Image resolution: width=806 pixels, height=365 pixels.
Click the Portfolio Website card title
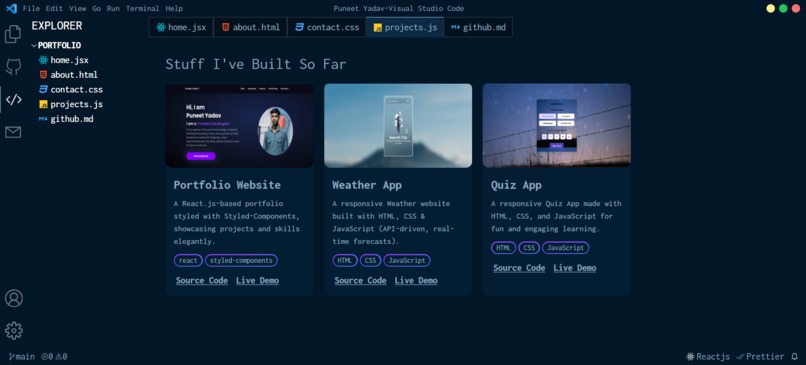(227, 185)
